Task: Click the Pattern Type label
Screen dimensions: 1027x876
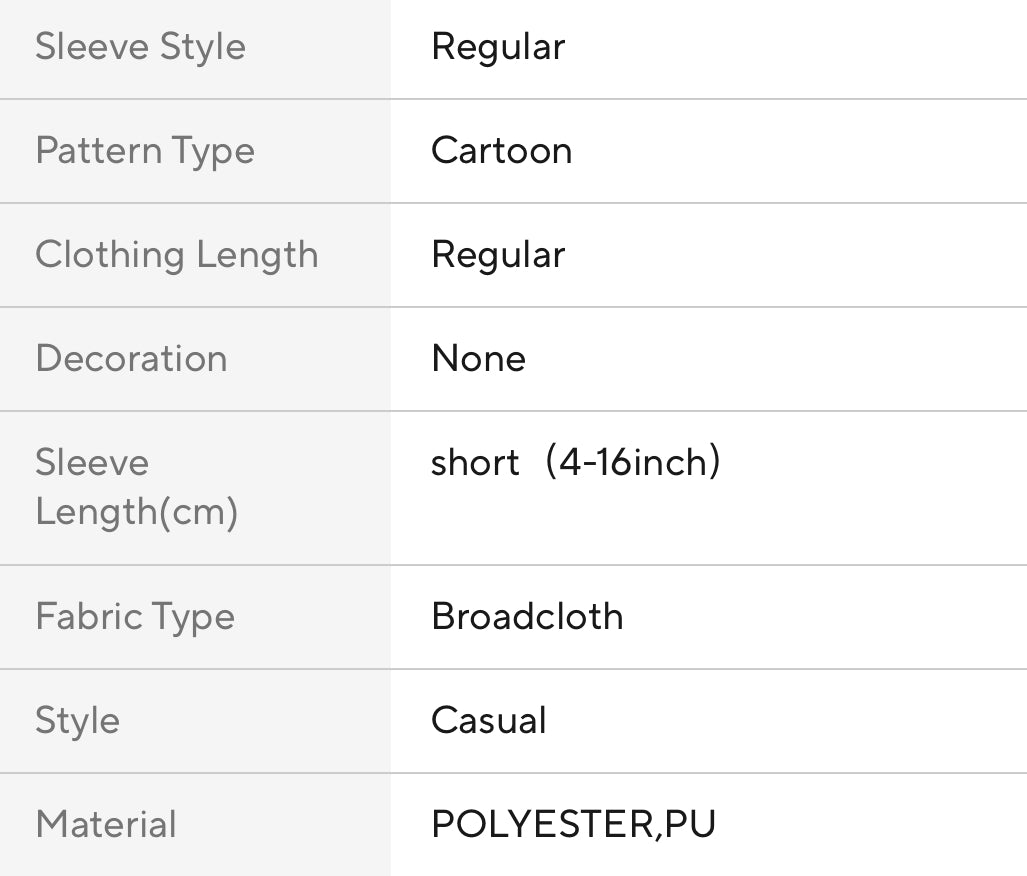Action: (x=145, y=151)
